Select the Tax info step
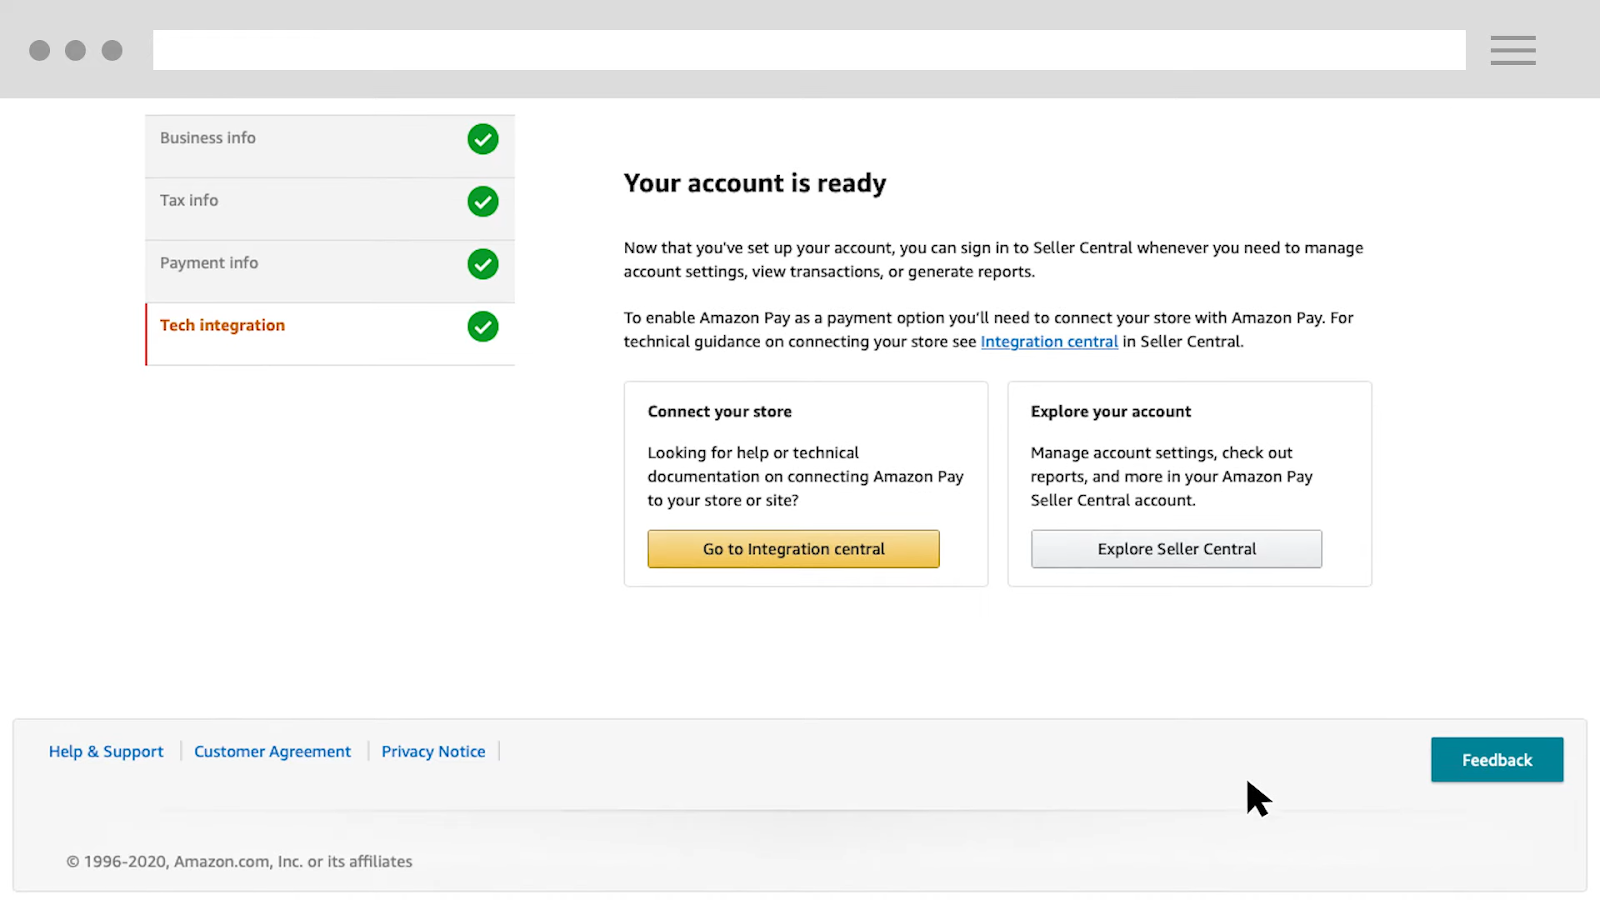The height and width of the screenshot is (900, 1600). (x=330, y=209)
